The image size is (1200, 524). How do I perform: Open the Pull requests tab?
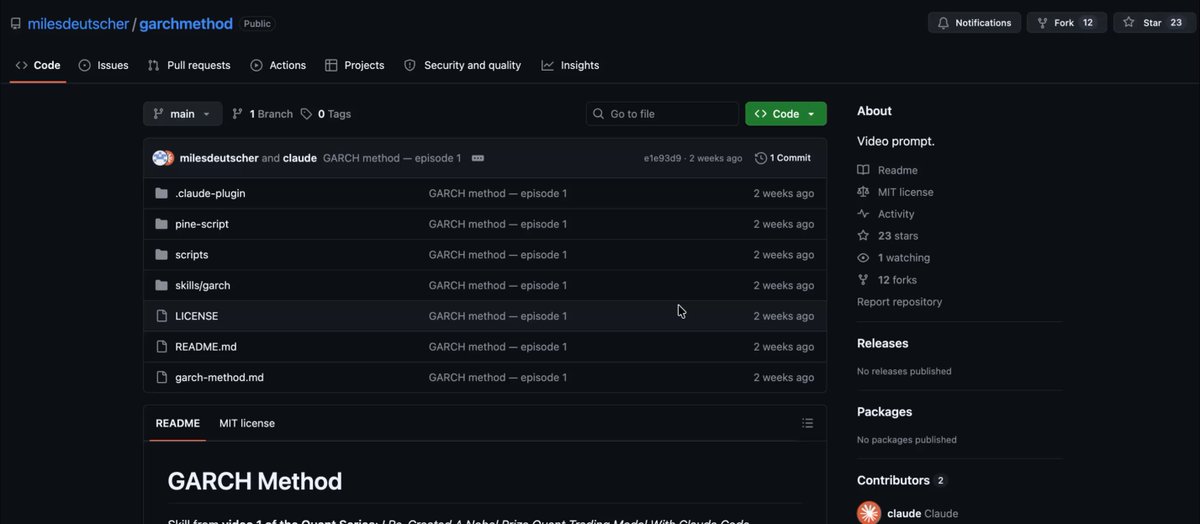point(189,65)
